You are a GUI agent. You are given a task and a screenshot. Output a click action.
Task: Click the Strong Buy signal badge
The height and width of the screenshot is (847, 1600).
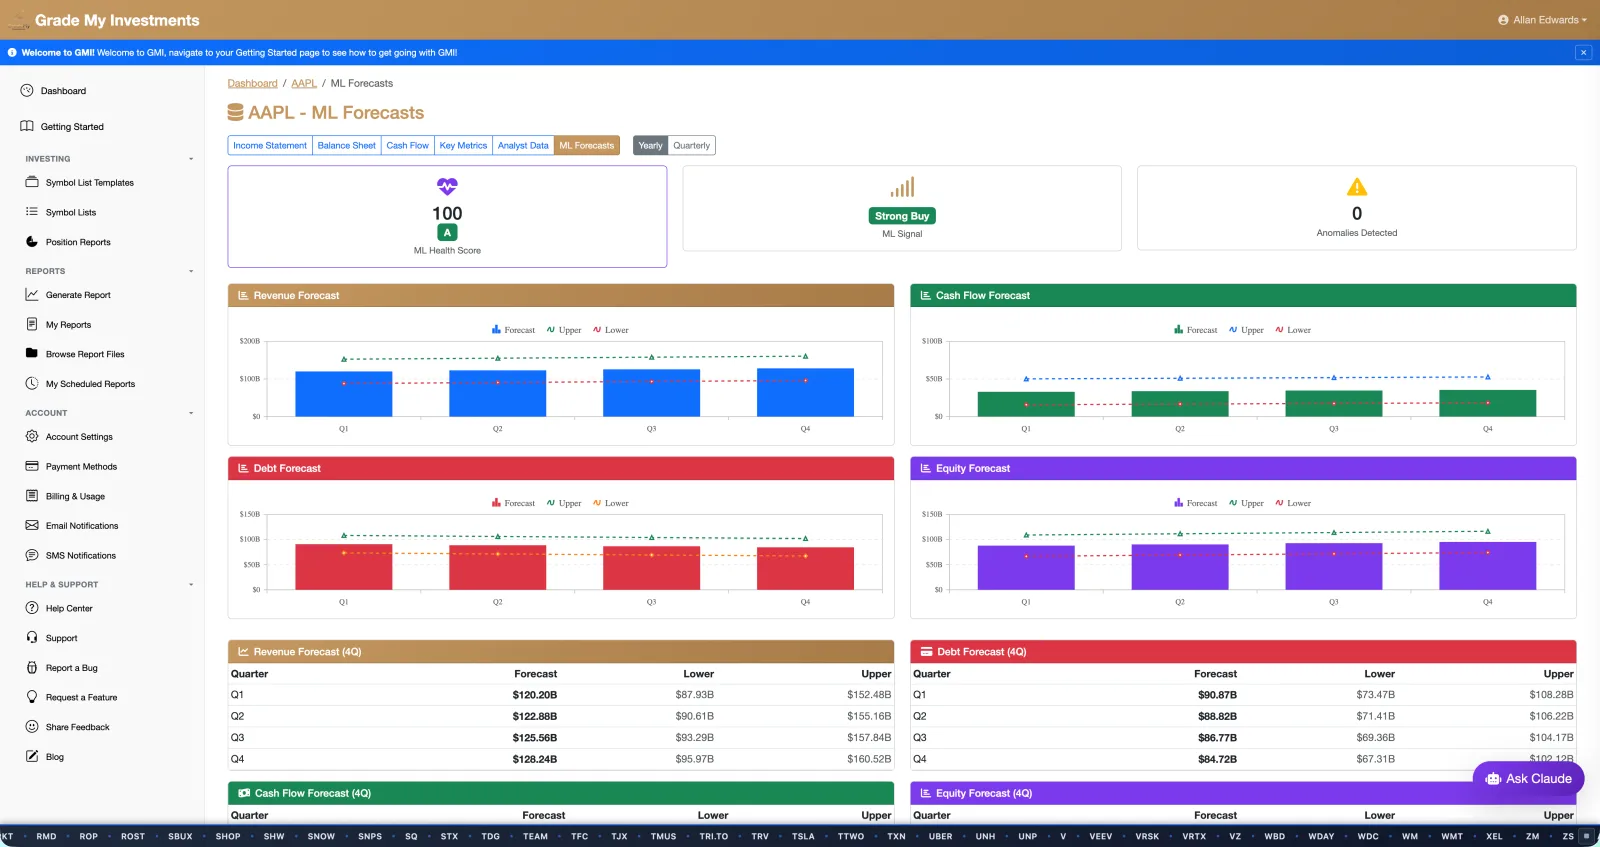(902, 216)
